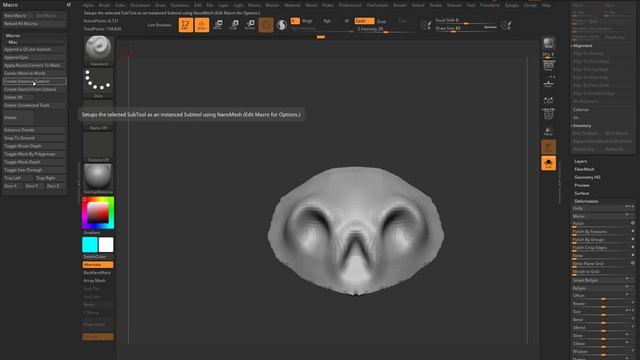The width and height of the screenshot is (640, 360).
Task: Activate the Draw mode icon
Action: coord(202,25)
